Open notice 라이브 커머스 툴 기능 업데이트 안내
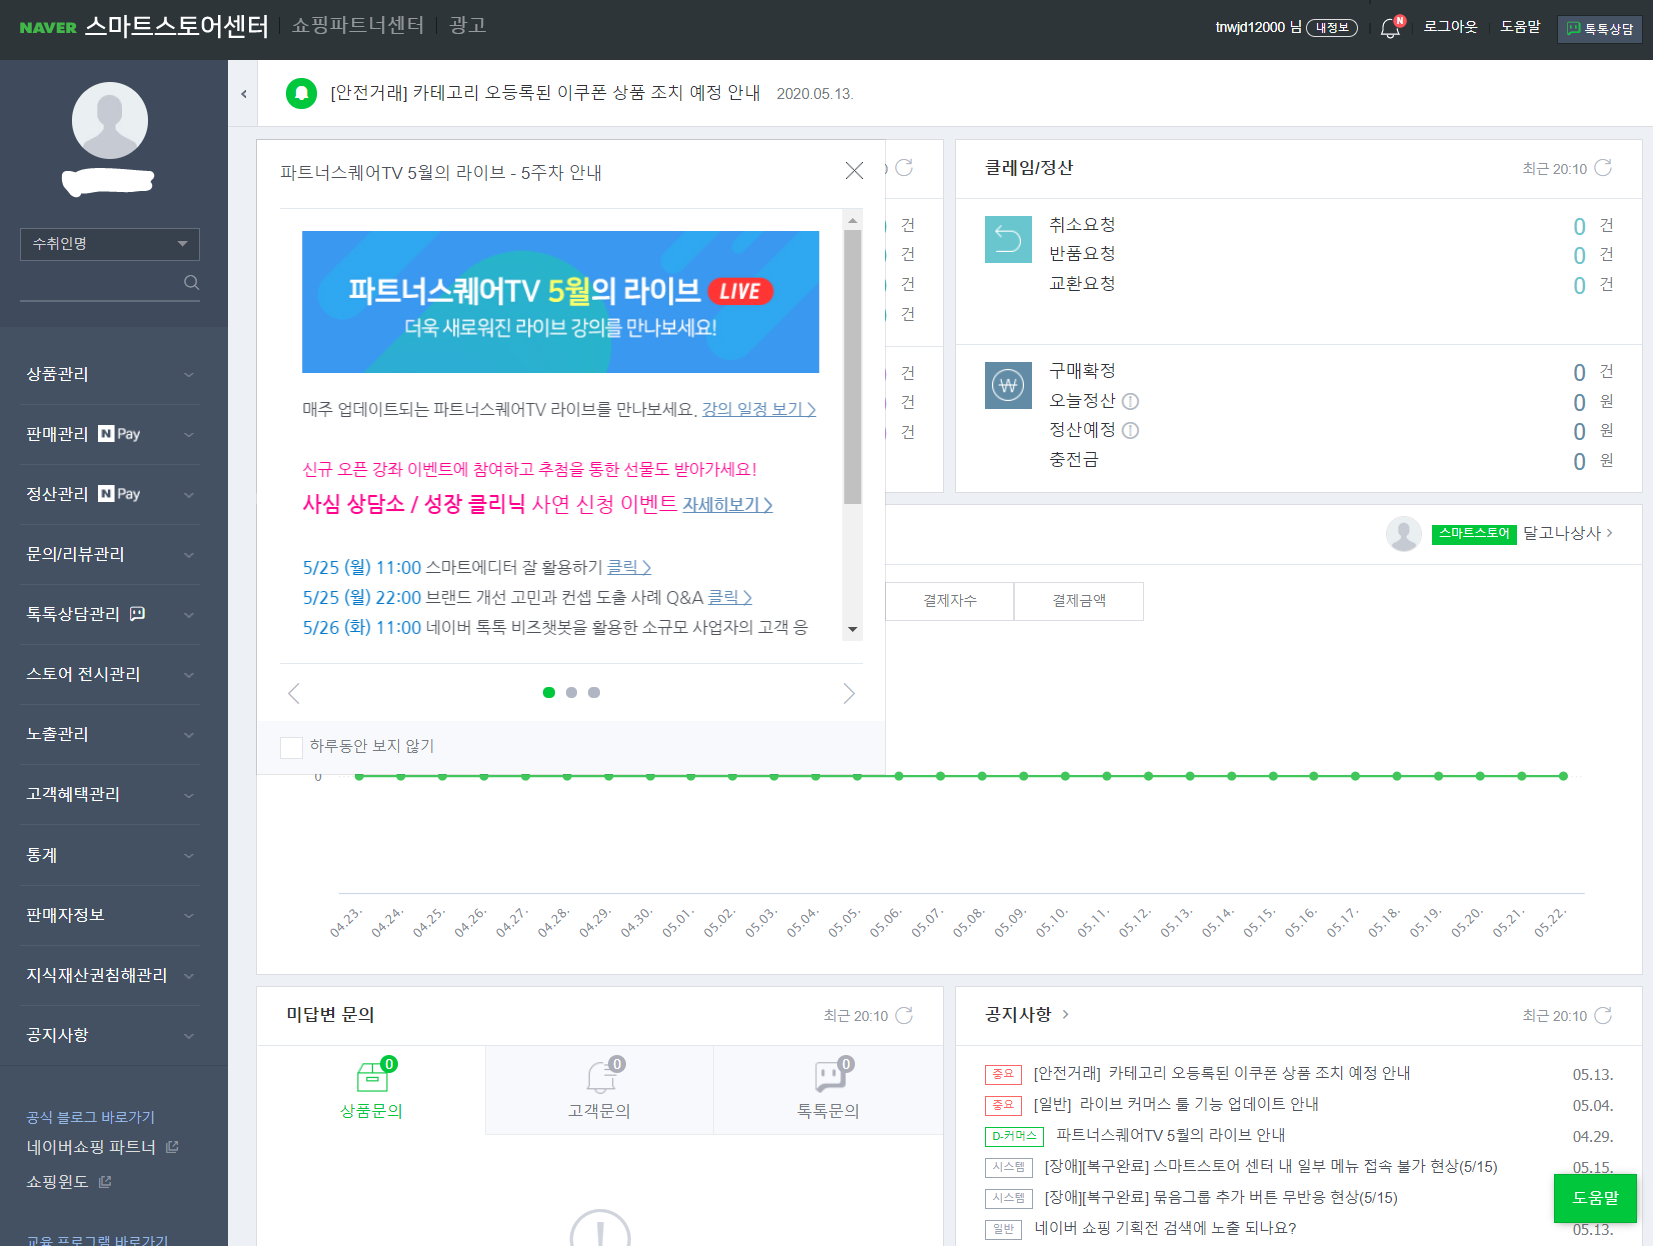 point(1176,1104)
